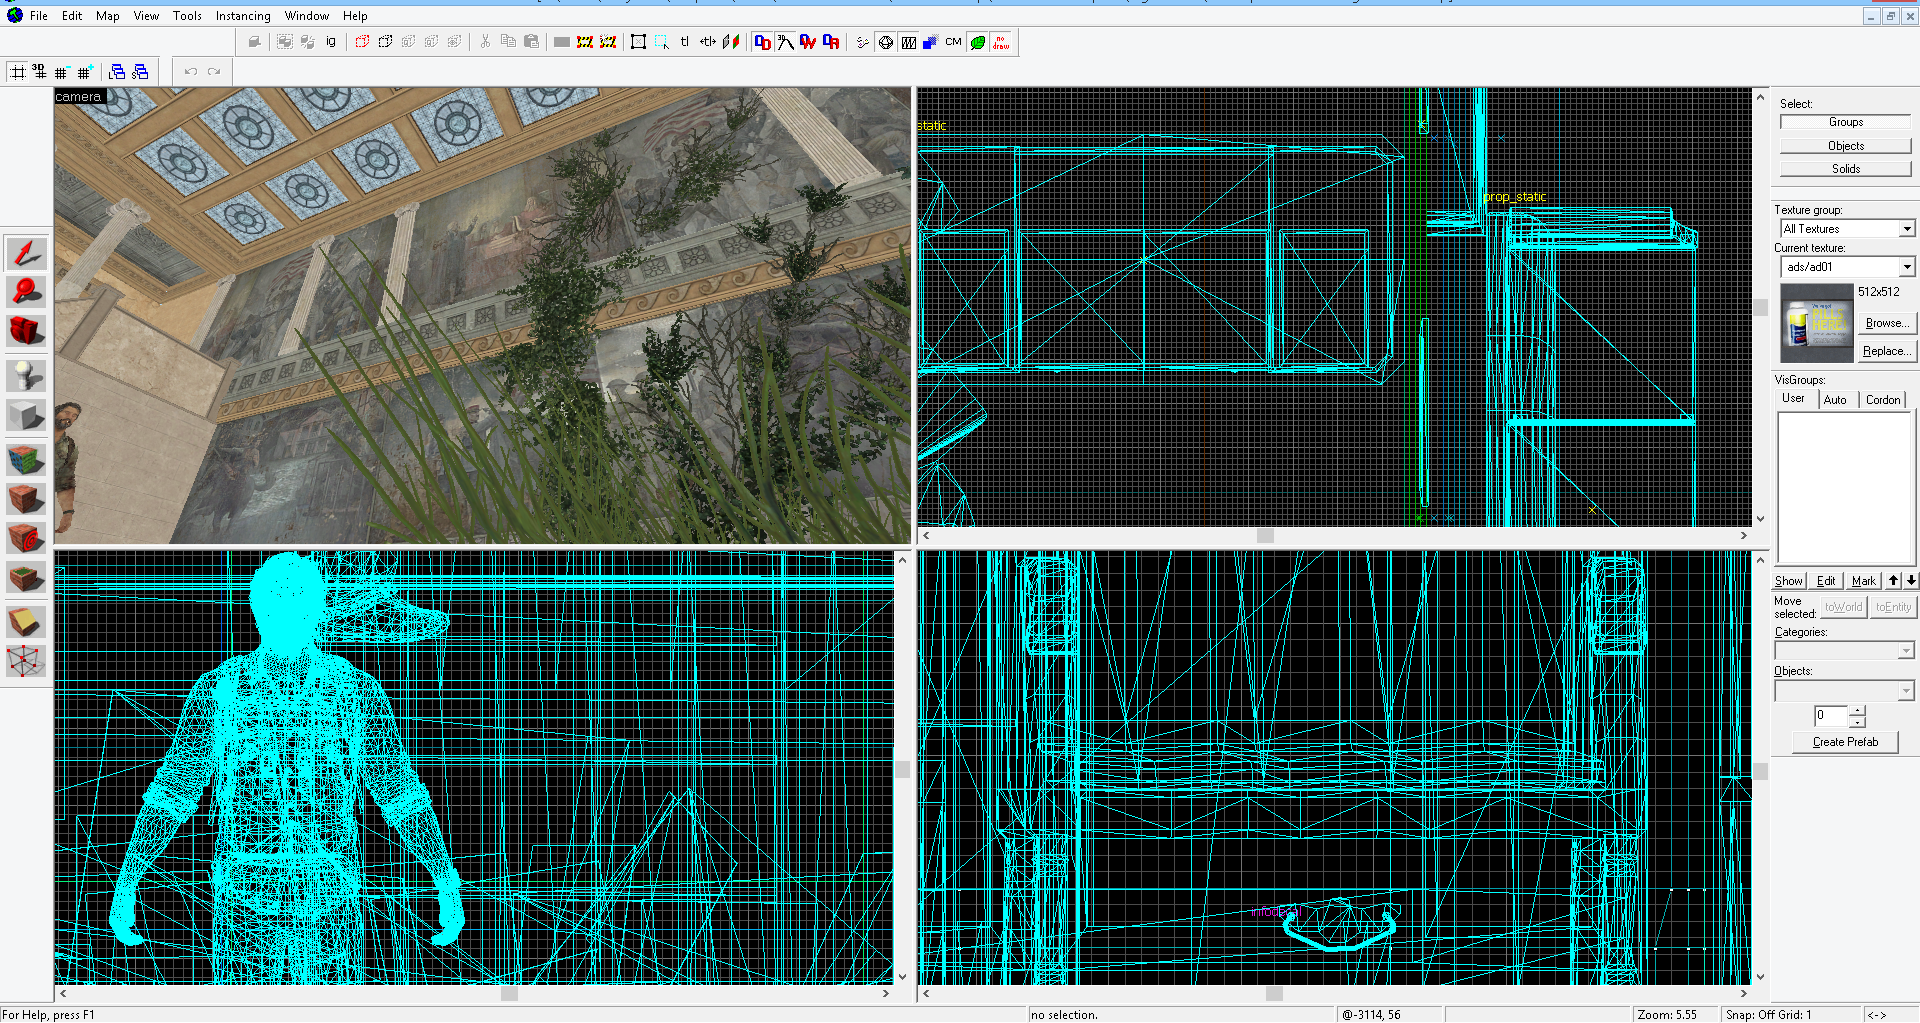Open the Tools menu
Viewport: 1920px width, 1023px height.
click(x=187, y=16)
